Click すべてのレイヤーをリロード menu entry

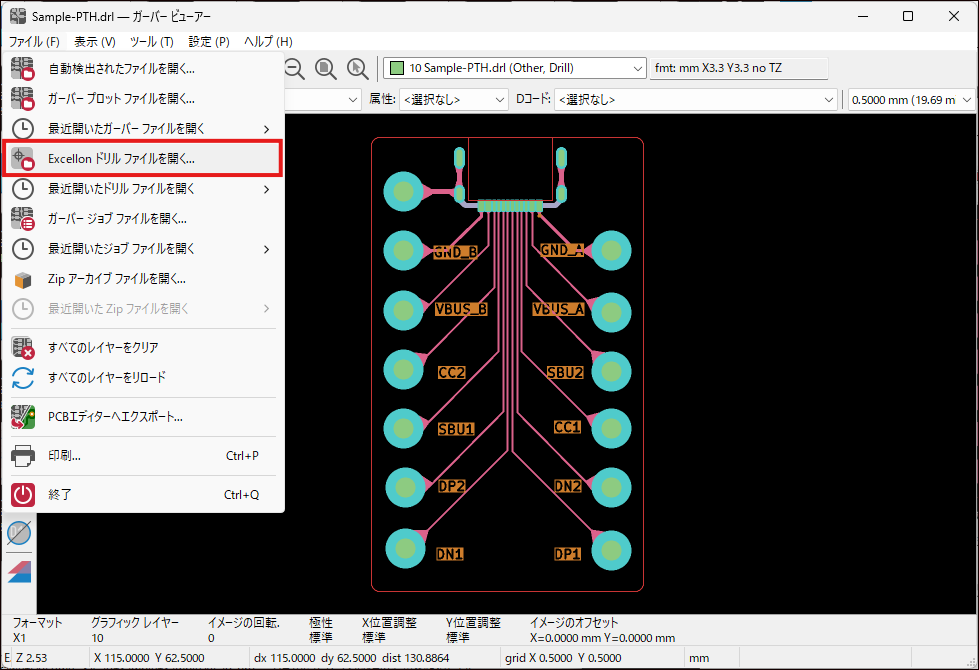(x=106, y=377)
